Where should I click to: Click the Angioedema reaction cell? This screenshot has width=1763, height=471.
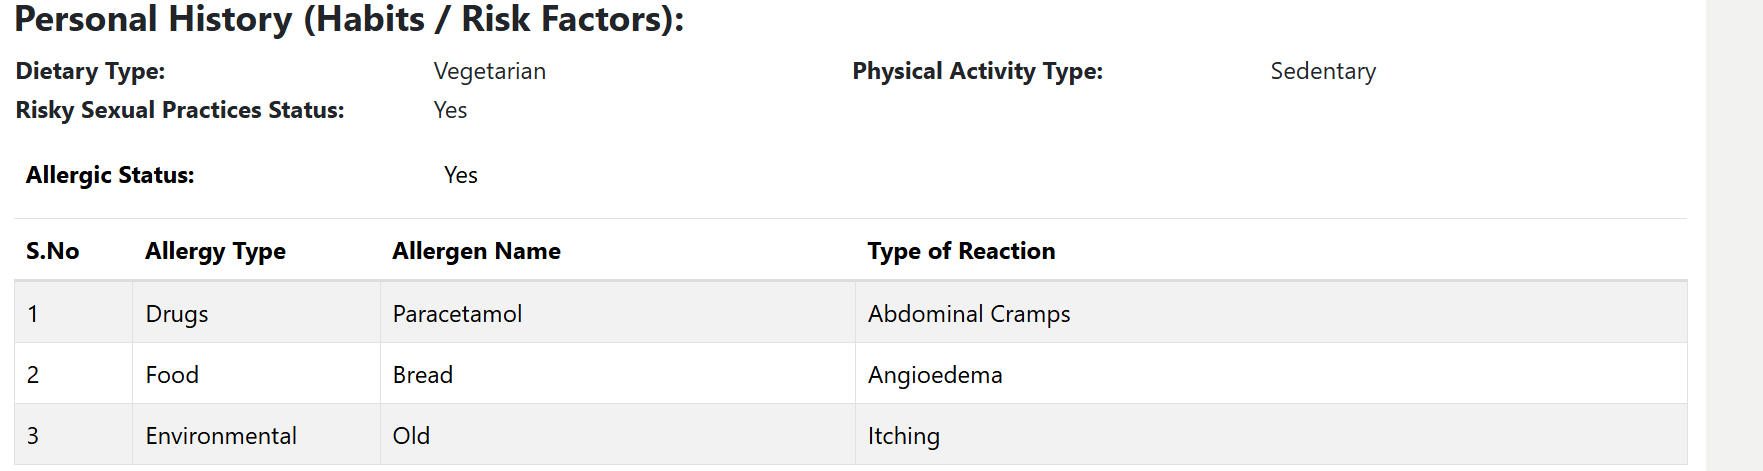pyautogui.click(x=934, y=376)
